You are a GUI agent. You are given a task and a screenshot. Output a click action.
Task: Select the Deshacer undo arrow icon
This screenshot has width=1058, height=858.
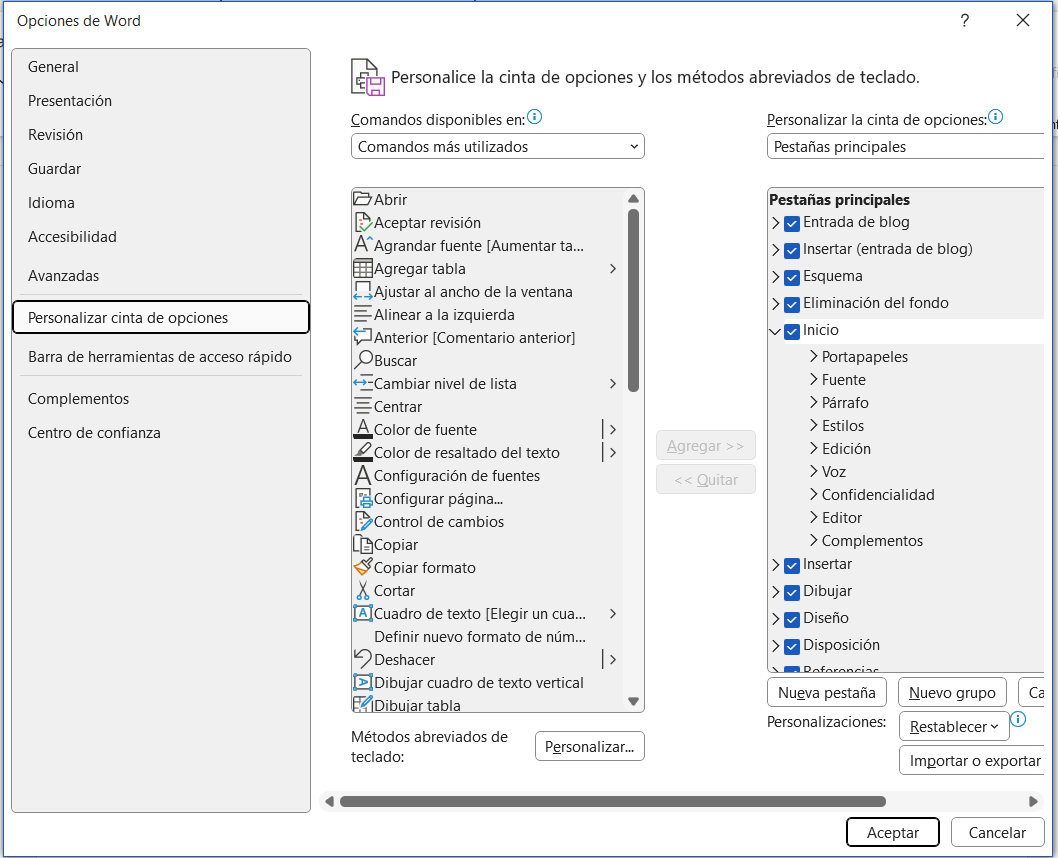363,659
